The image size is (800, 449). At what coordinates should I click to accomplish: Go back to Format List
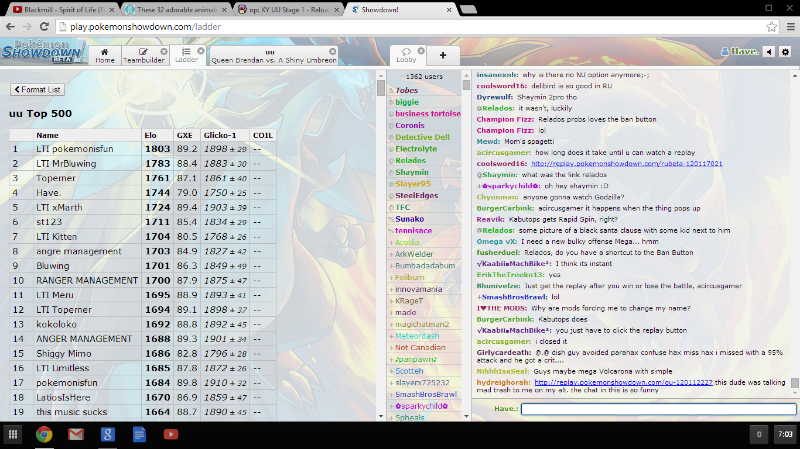point(37,89)
